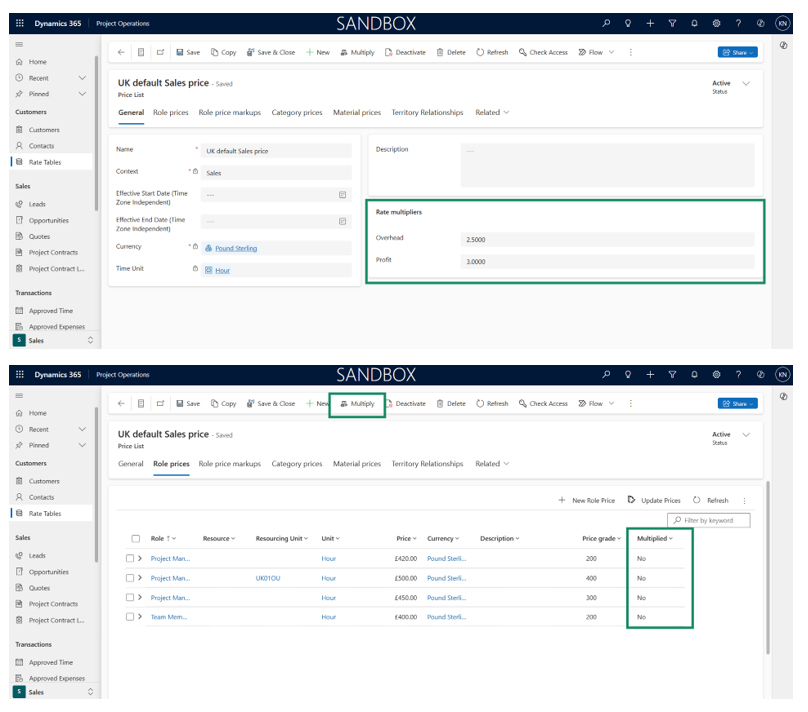
Task: Switch to the Role prices tab
Action: coord(174,112)
